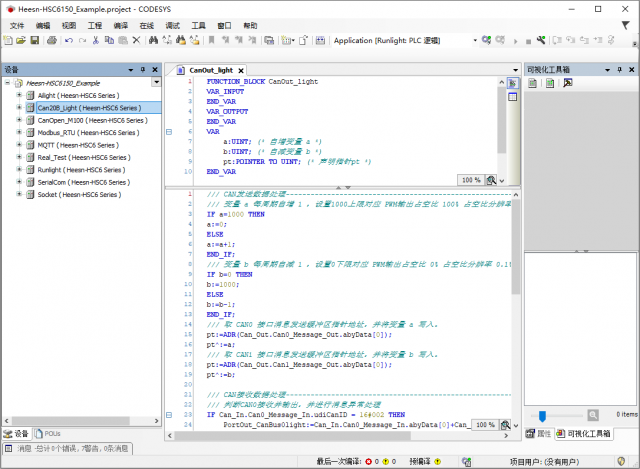Viewport: 640px width, 469px height.
Task: Switch declaration editor to textual view icon
Action: point(512,84)
